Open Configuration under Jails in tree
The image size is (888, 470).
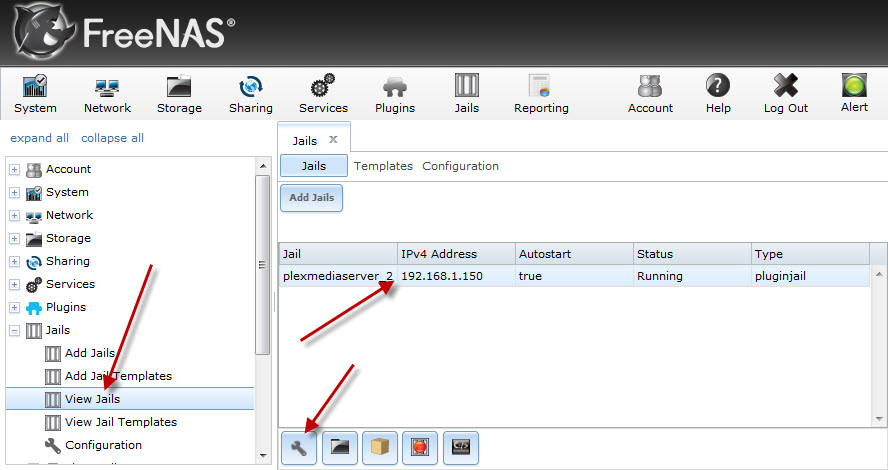coord(103,445)
